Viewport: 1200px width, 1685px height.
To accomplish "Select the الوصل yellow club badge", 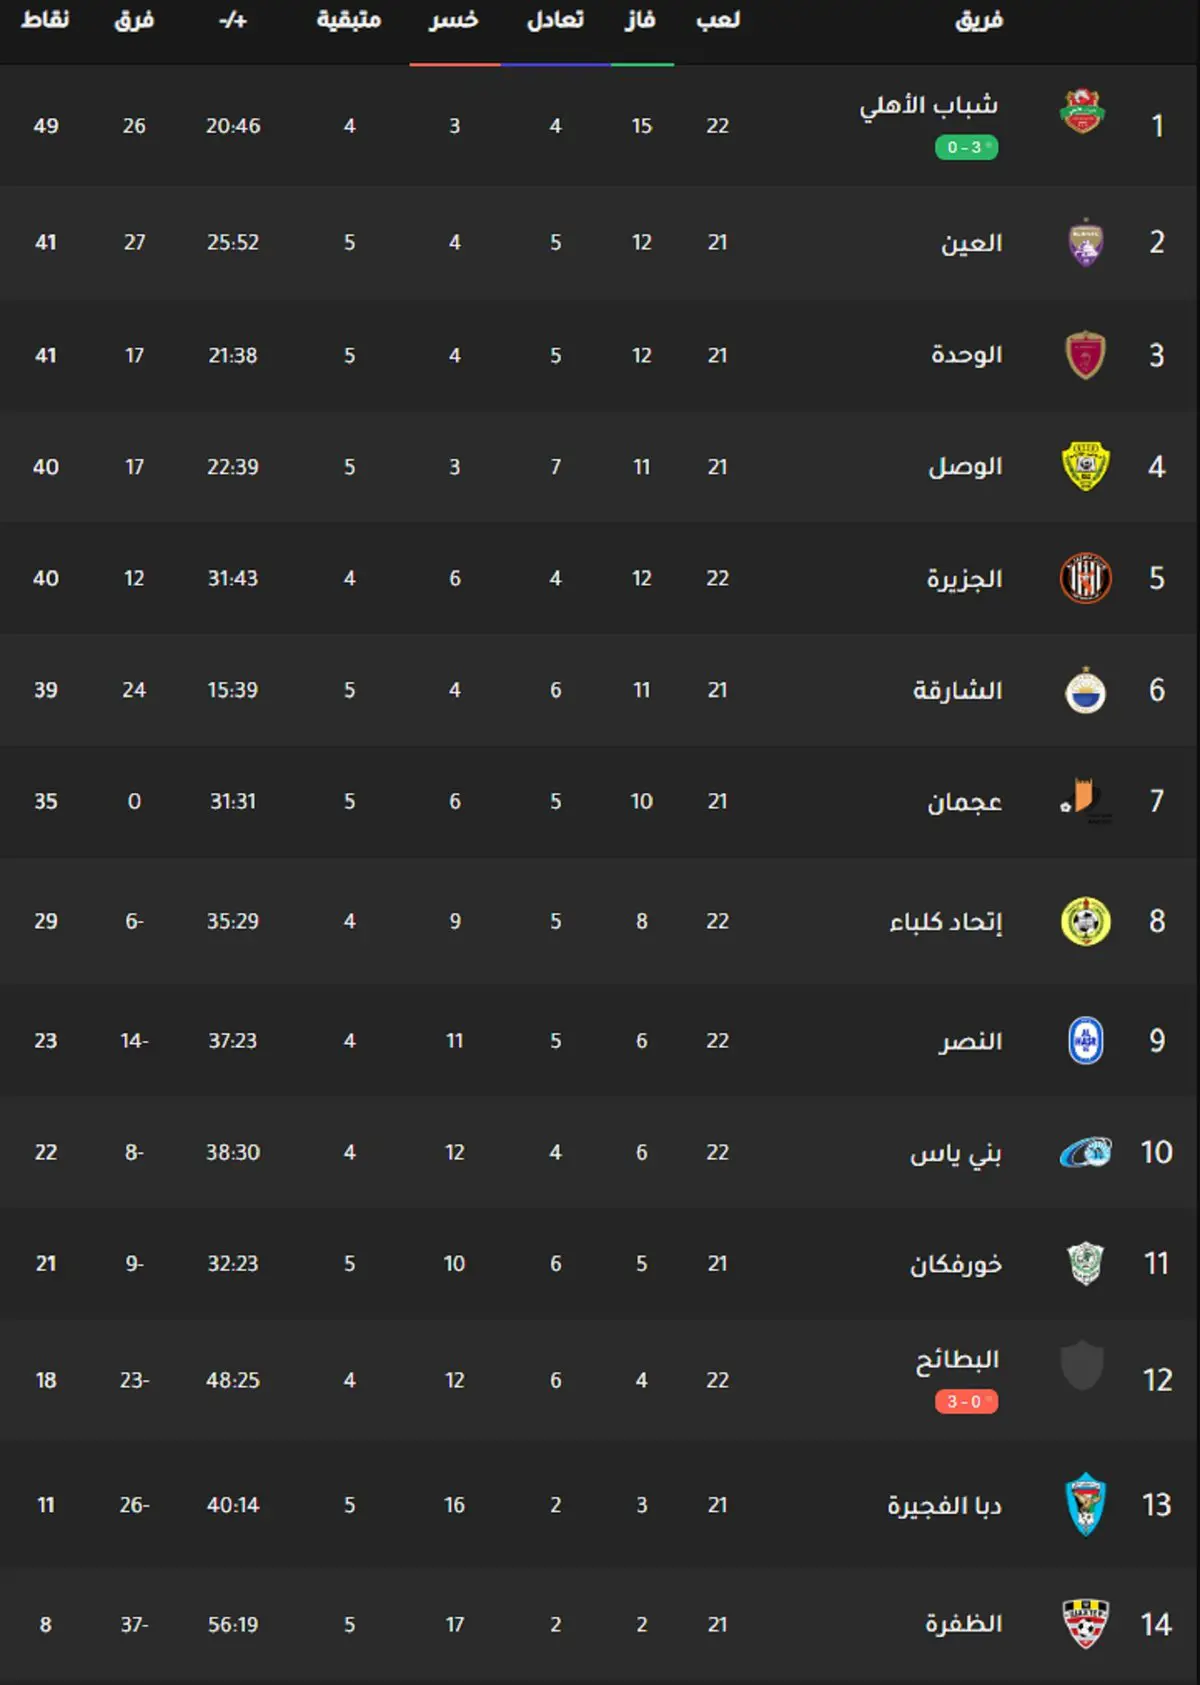I will 1085,466.
